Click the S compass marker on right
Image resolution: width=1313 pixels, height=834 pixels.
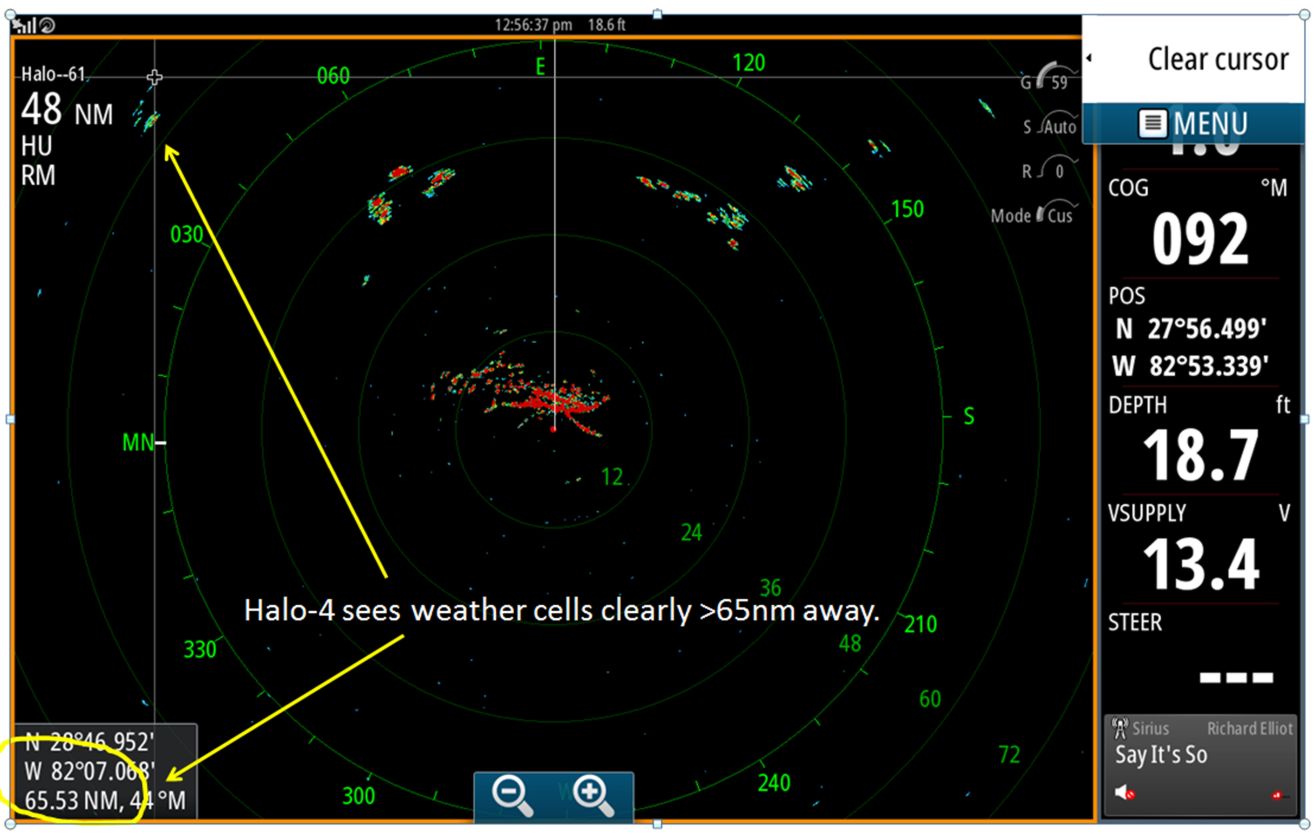pos(969,416)
